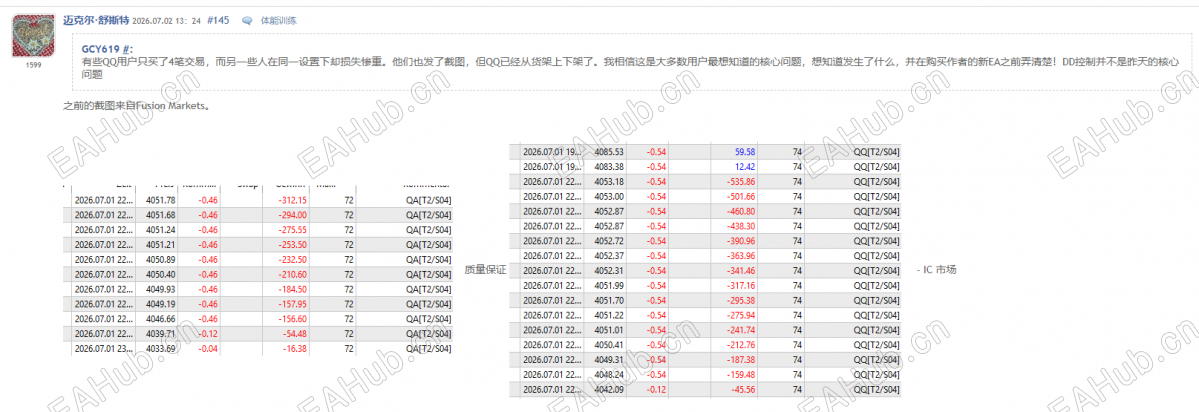Select price 4083.38 in the QQ table
Viewport: 1199px width, 412px height.
click(609, 166)
